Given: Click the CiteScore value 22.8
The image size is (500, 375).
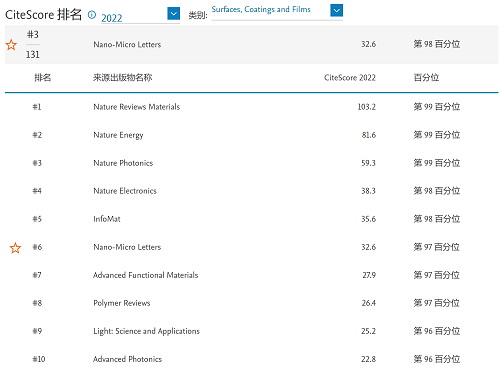Looking at the screenshot, I should (x=368, y=359).
